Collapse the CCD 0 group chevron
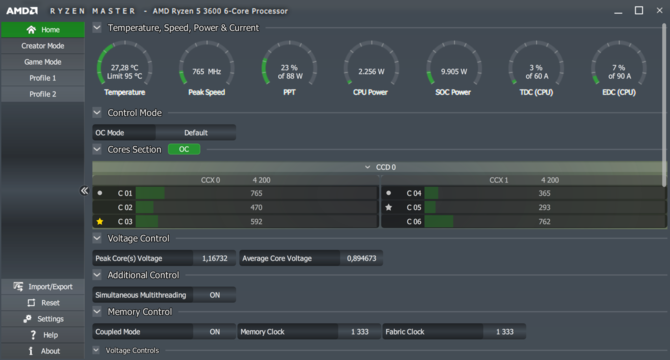This screenshot has width=670, height=360. (x=367, y=167)
